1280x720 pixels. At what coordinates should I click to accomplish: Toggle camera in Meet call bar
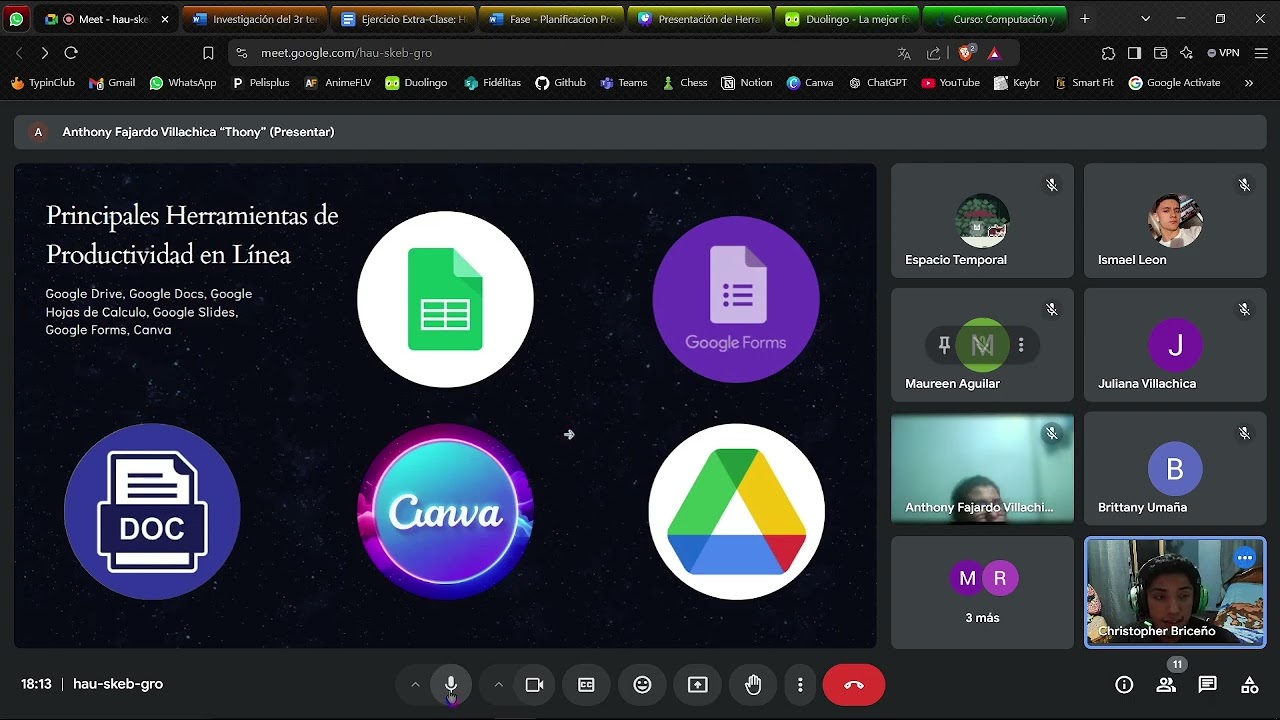[535, 685]
